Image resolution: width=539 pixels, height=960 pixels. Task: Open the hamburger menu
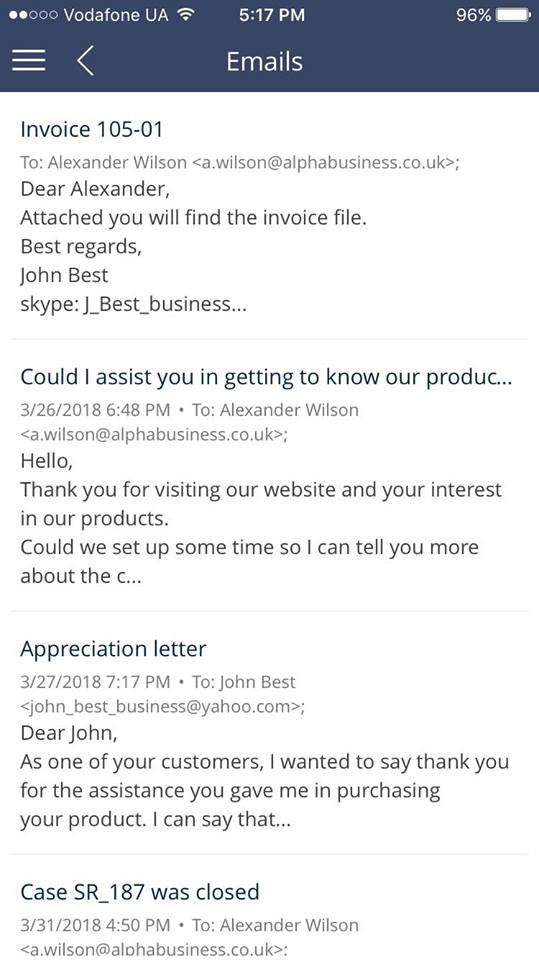pyautogui.click(x=28, y=61)
